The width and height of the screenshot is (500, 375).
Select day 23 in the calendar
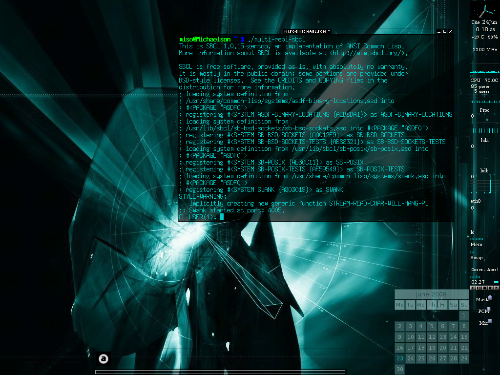coord(400,359)
